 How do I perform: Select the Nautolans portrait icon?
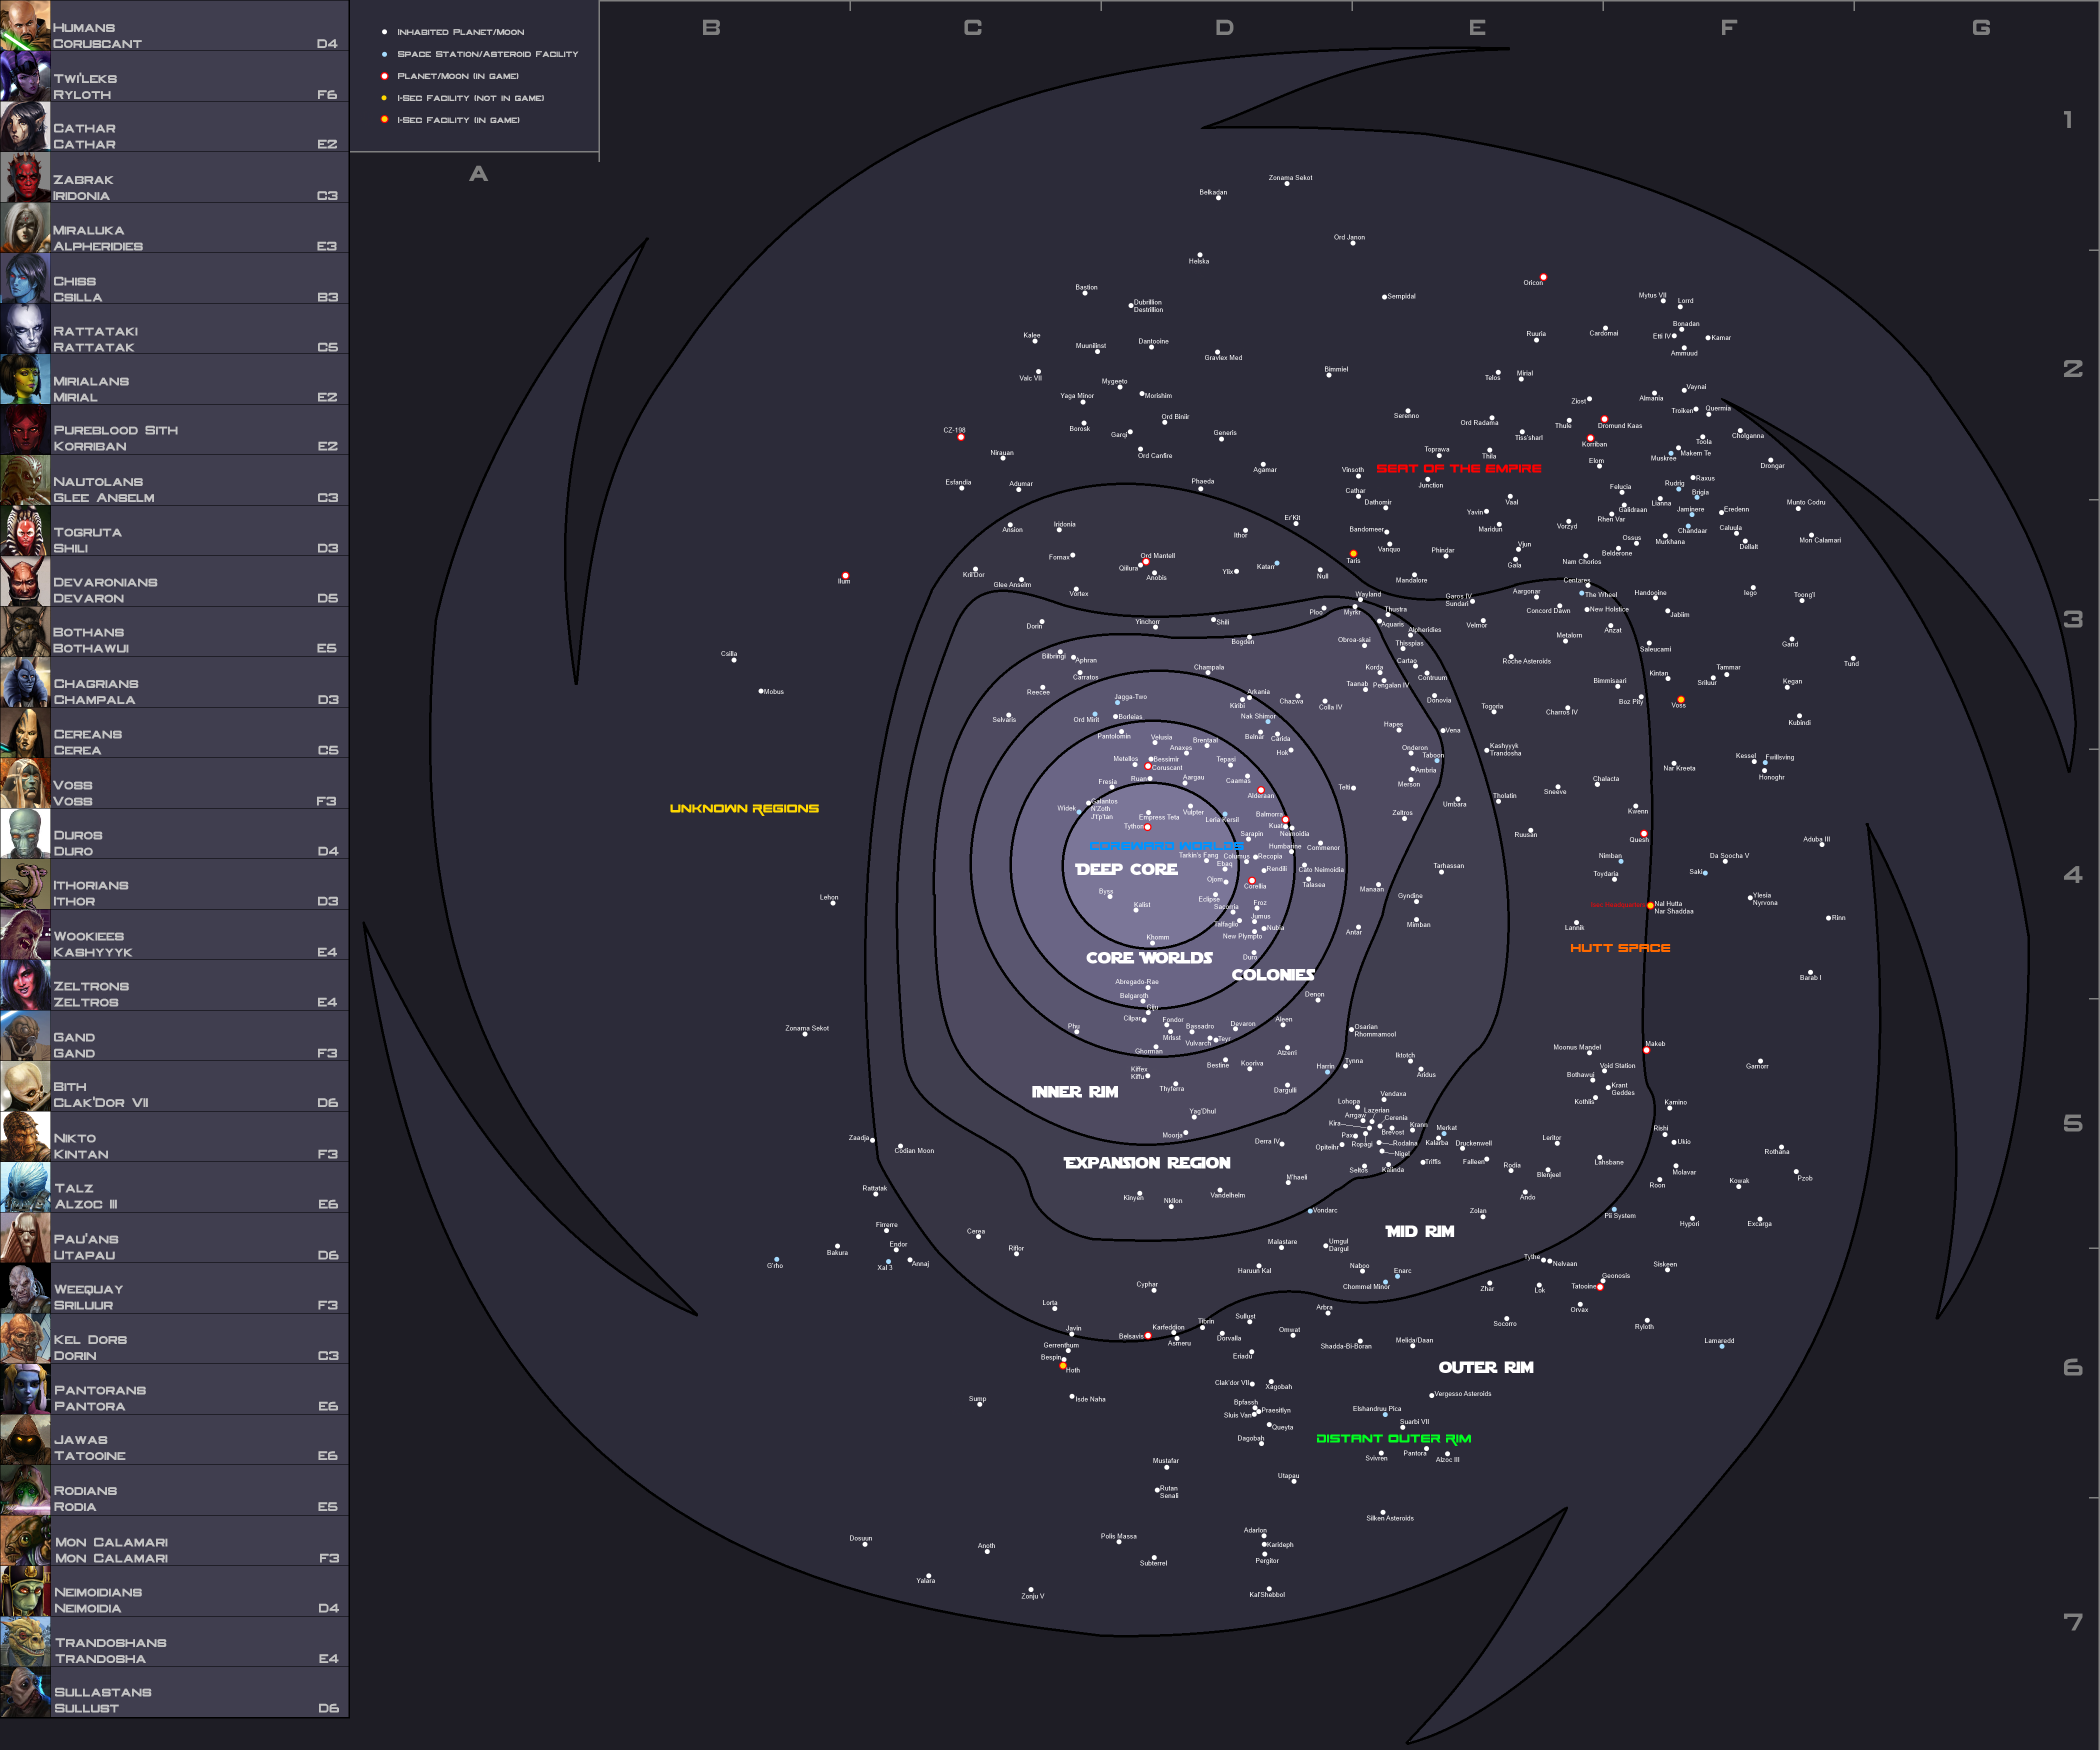(x=25, y=480)
